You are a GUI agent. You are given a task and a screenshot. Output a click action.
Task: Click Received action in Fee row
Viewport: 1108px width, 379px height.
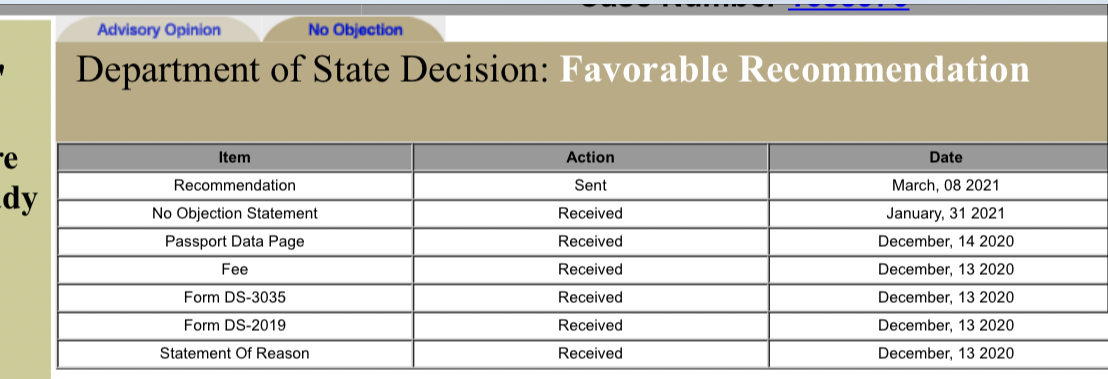click(590, 269)
